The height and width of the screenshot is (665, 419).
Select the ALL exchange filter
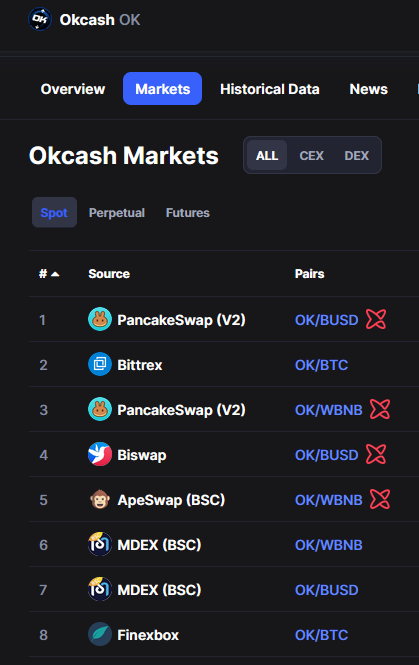click(x=267, y=155)
